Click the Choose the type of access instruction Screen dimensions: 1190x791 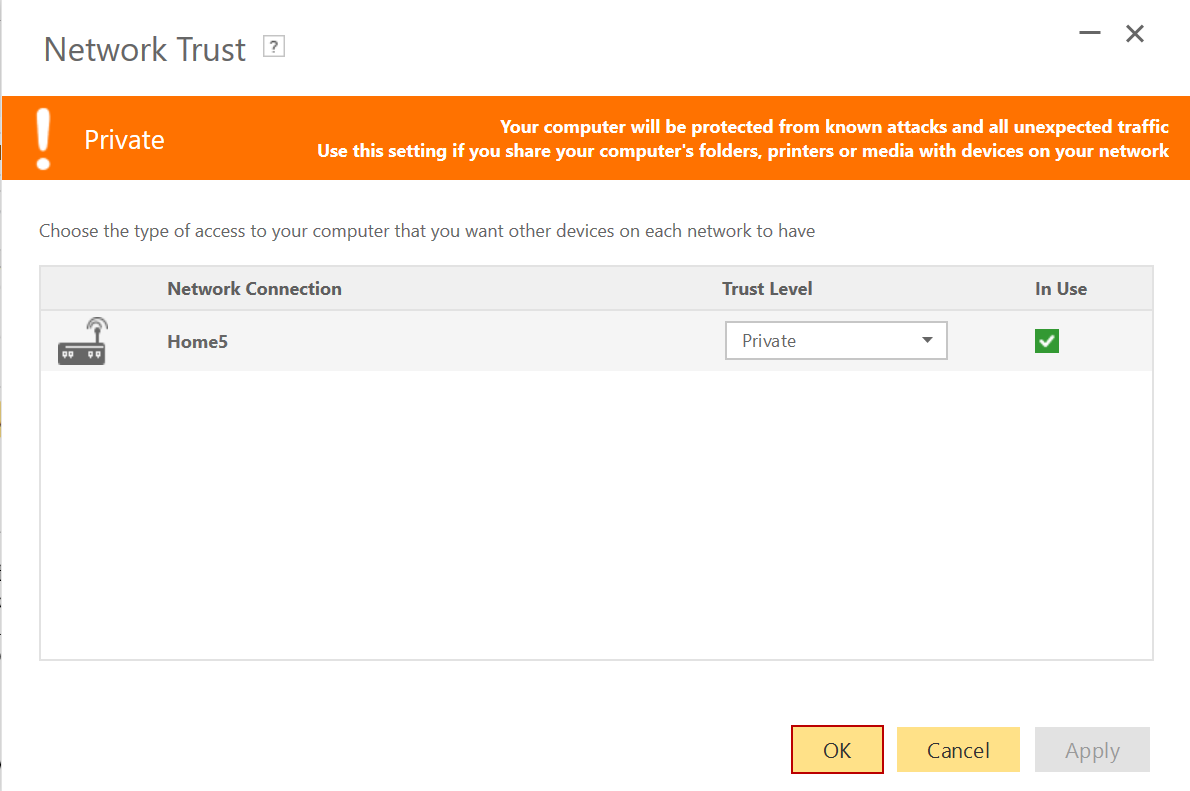click(427, 231)
